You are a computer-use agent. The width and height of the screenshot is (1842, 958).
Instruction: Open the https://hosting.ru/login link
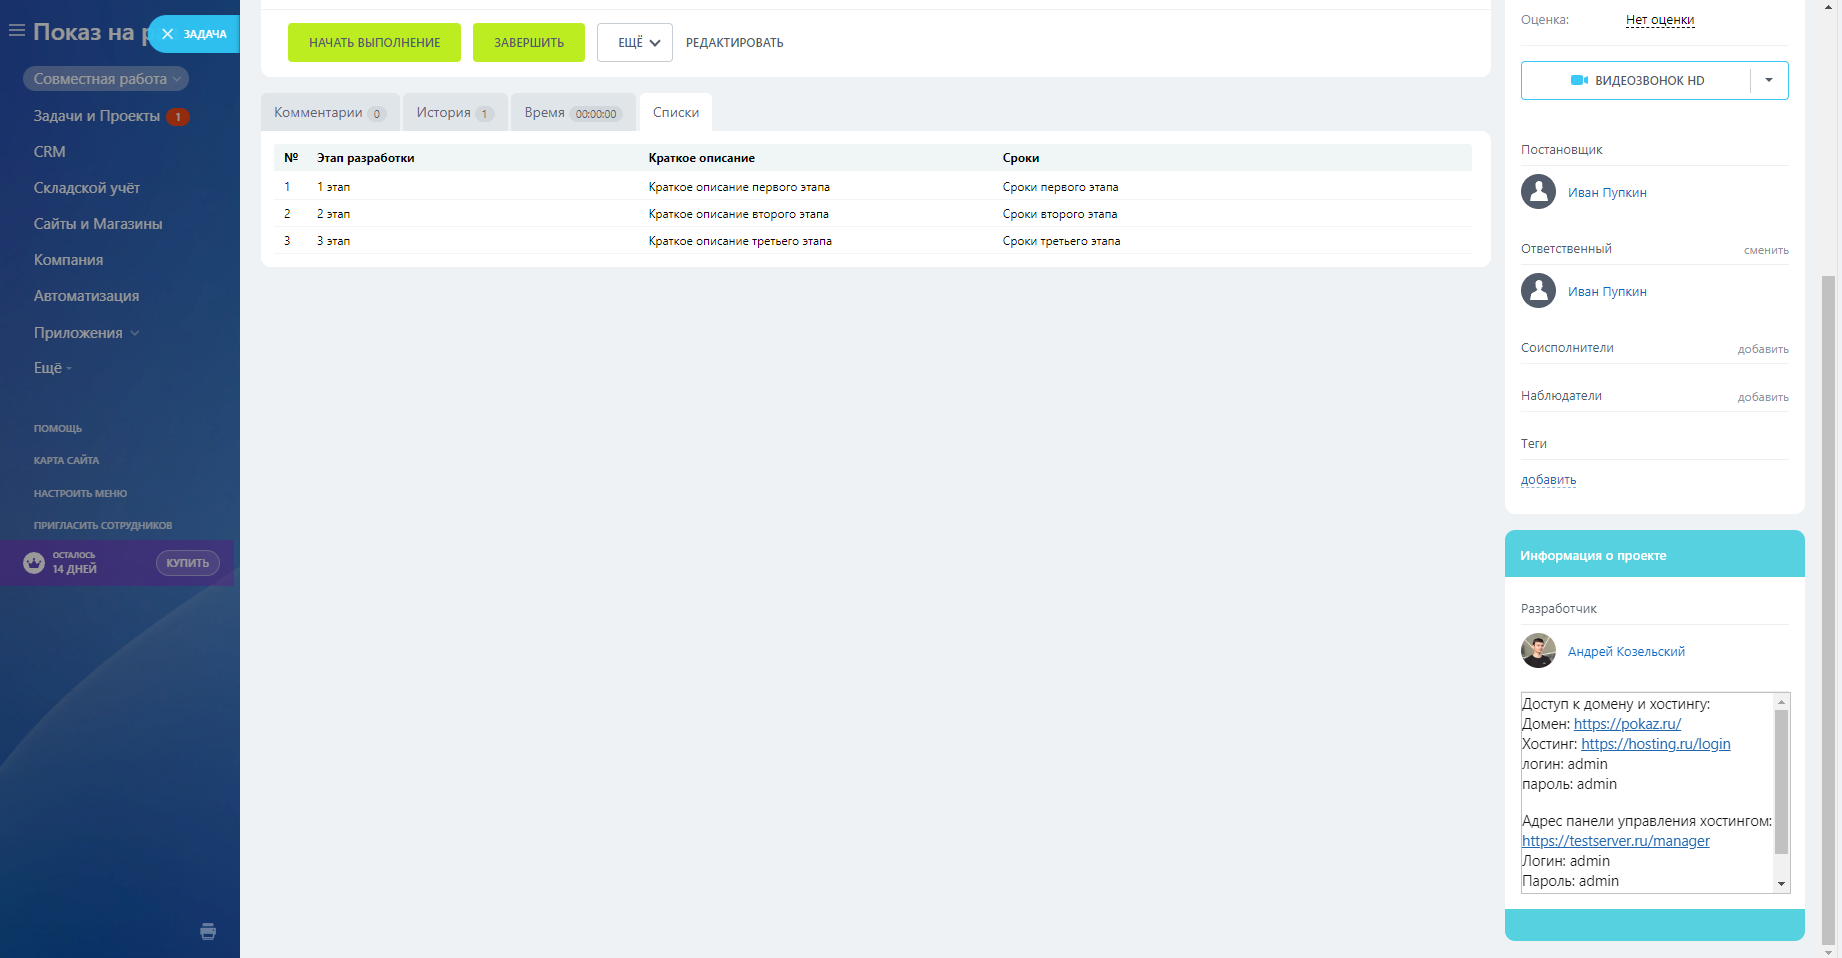tap(1656, 744)
